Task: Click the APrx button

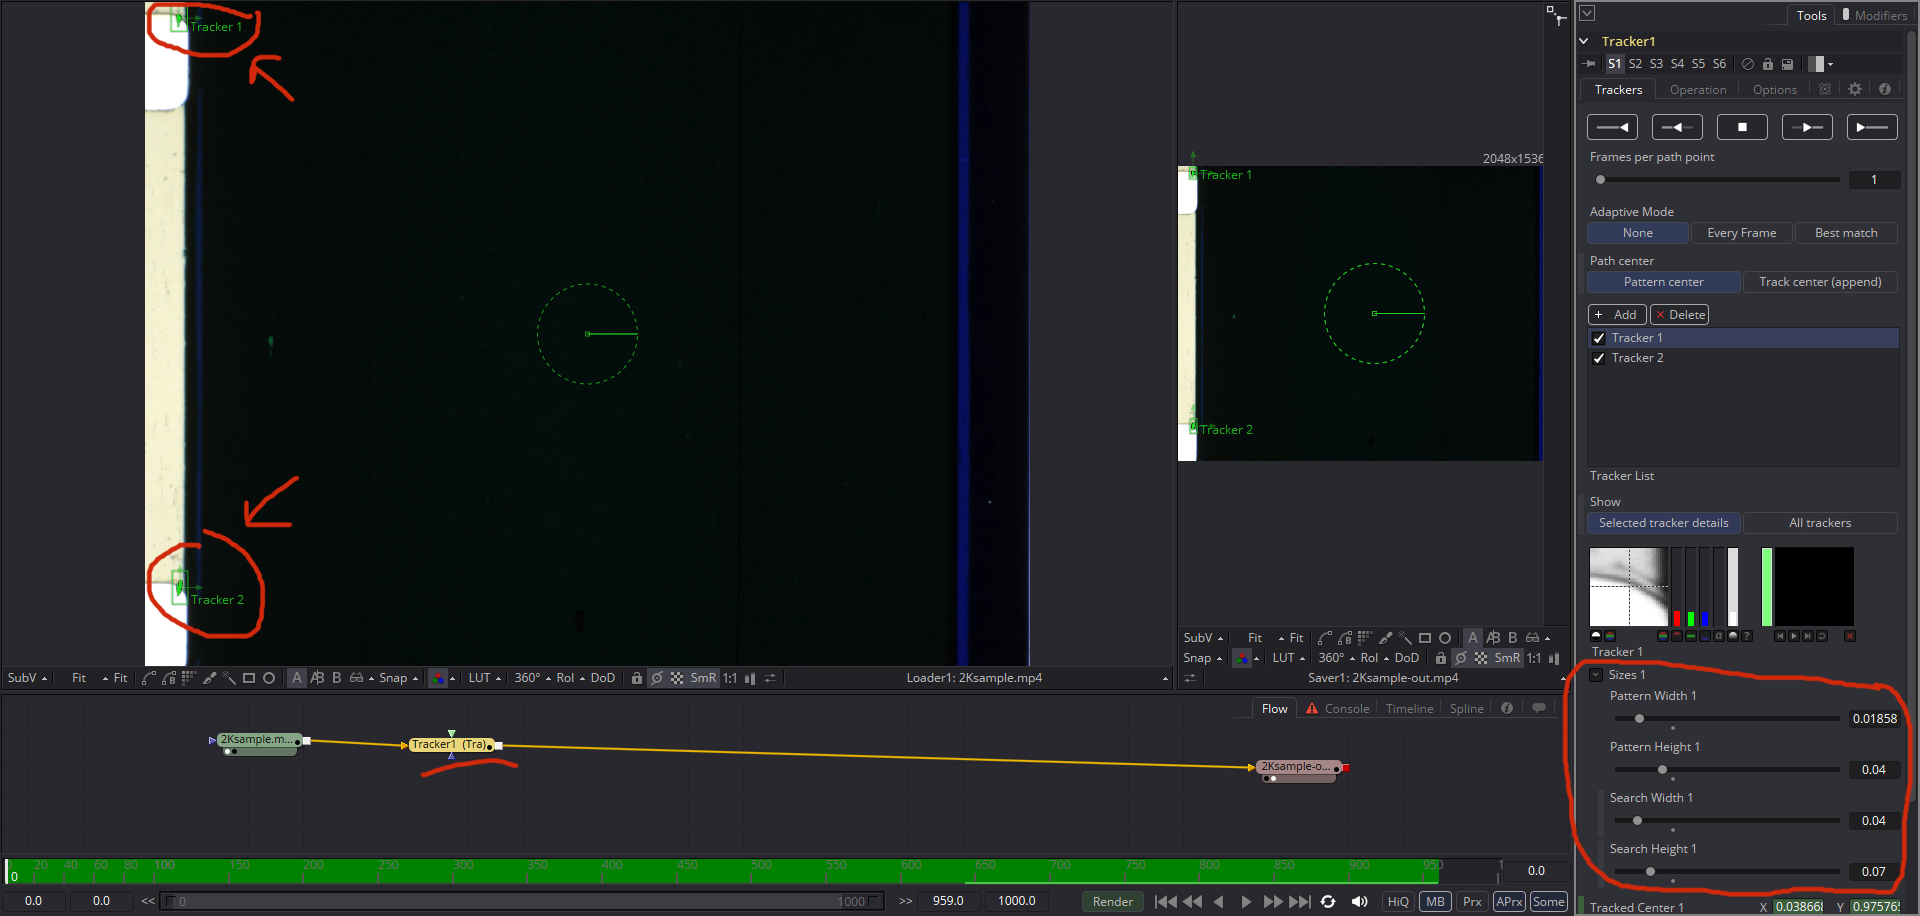Action: 1509,901
